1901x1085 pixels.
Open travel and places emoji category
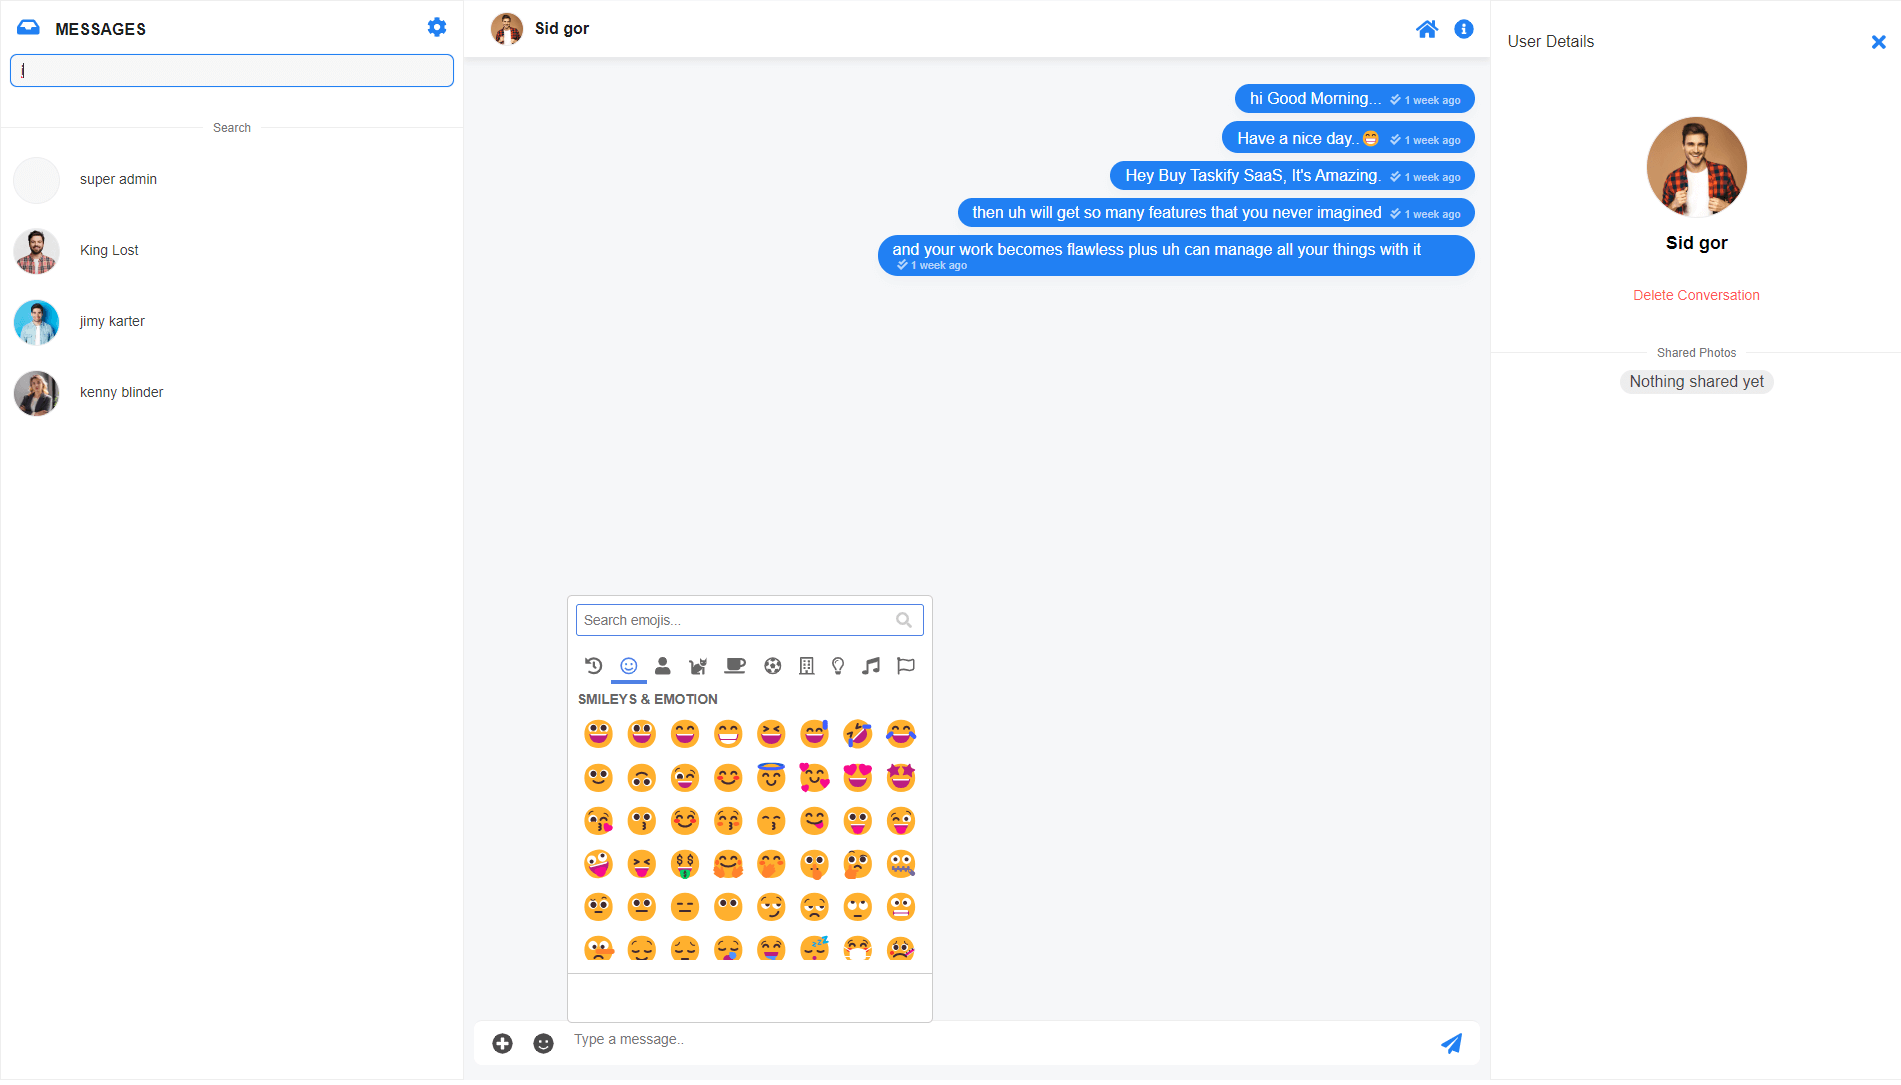click(x=806, y=666)
